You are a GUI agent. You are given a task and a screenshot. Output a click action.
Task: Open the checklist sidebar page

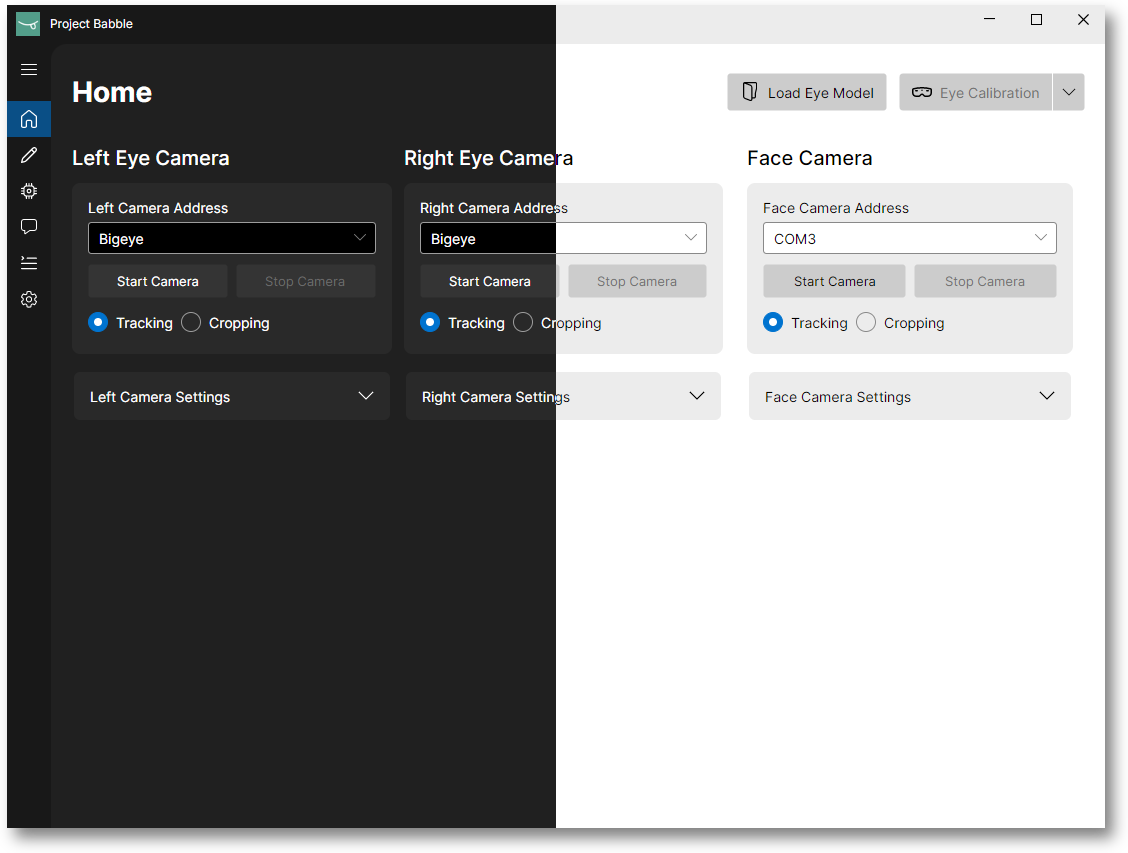coord(29,263)
